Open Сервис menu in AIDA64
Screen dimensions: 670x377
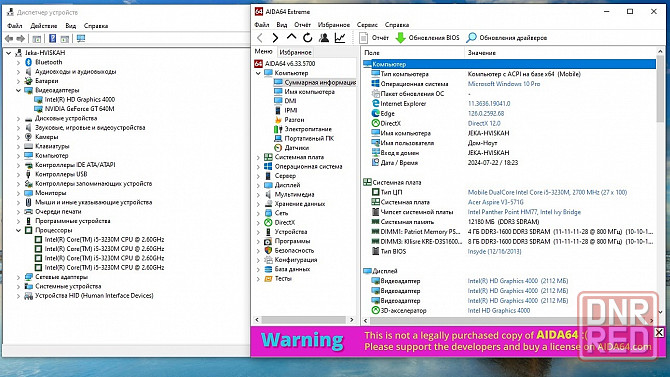[x=367, y=25]
